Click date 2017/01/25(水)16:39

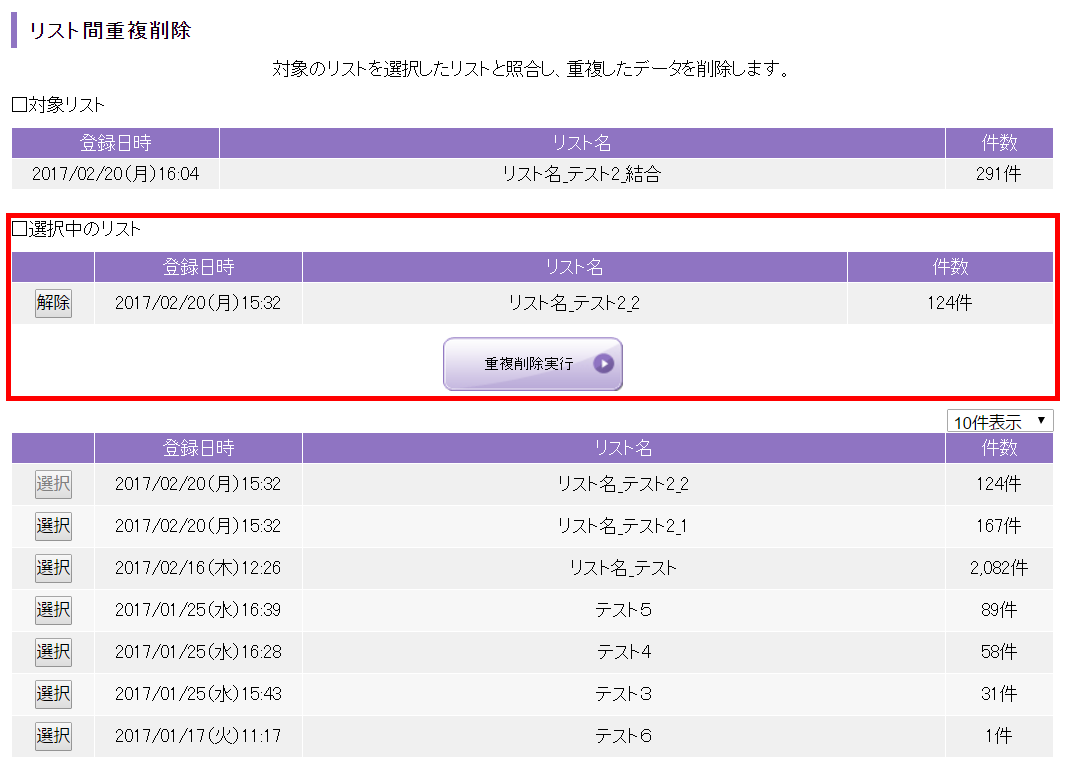[198, 610]
